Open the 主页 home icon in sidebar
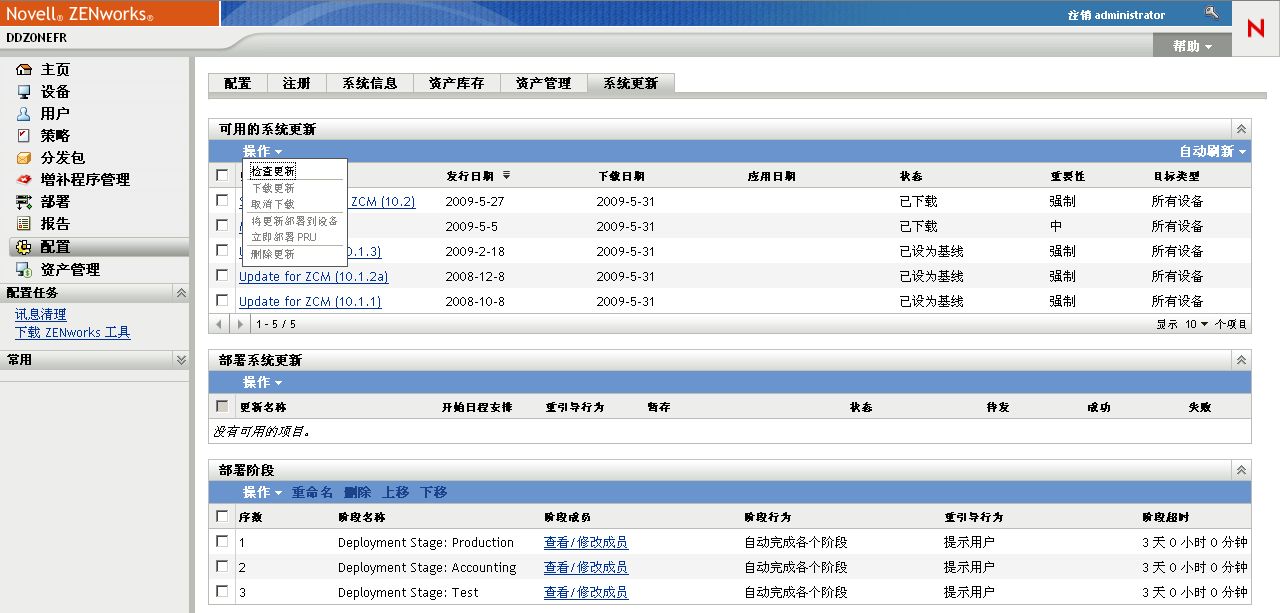Viewport: 1280px width, 613px height. (x=24, y=70)
